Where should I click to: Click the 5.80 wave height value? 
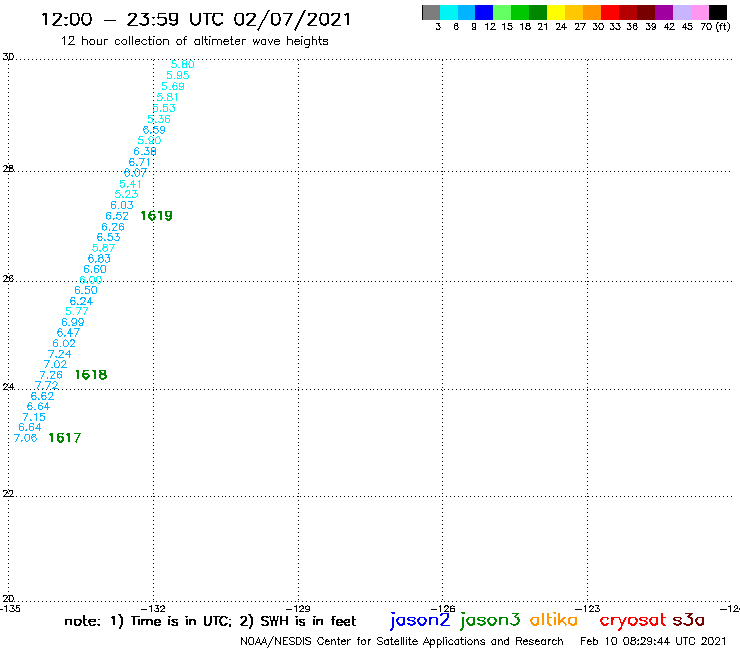(183, 64)
